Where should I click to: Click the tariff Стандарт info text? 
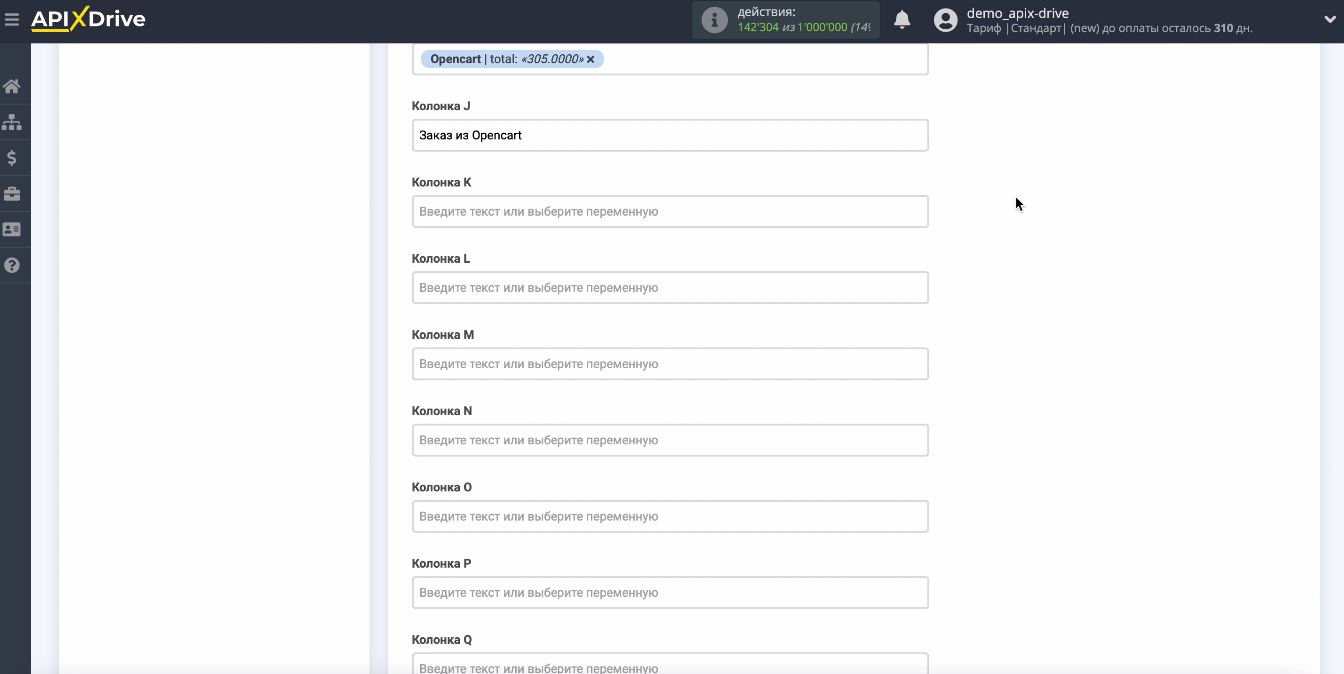coord(1109,28)
